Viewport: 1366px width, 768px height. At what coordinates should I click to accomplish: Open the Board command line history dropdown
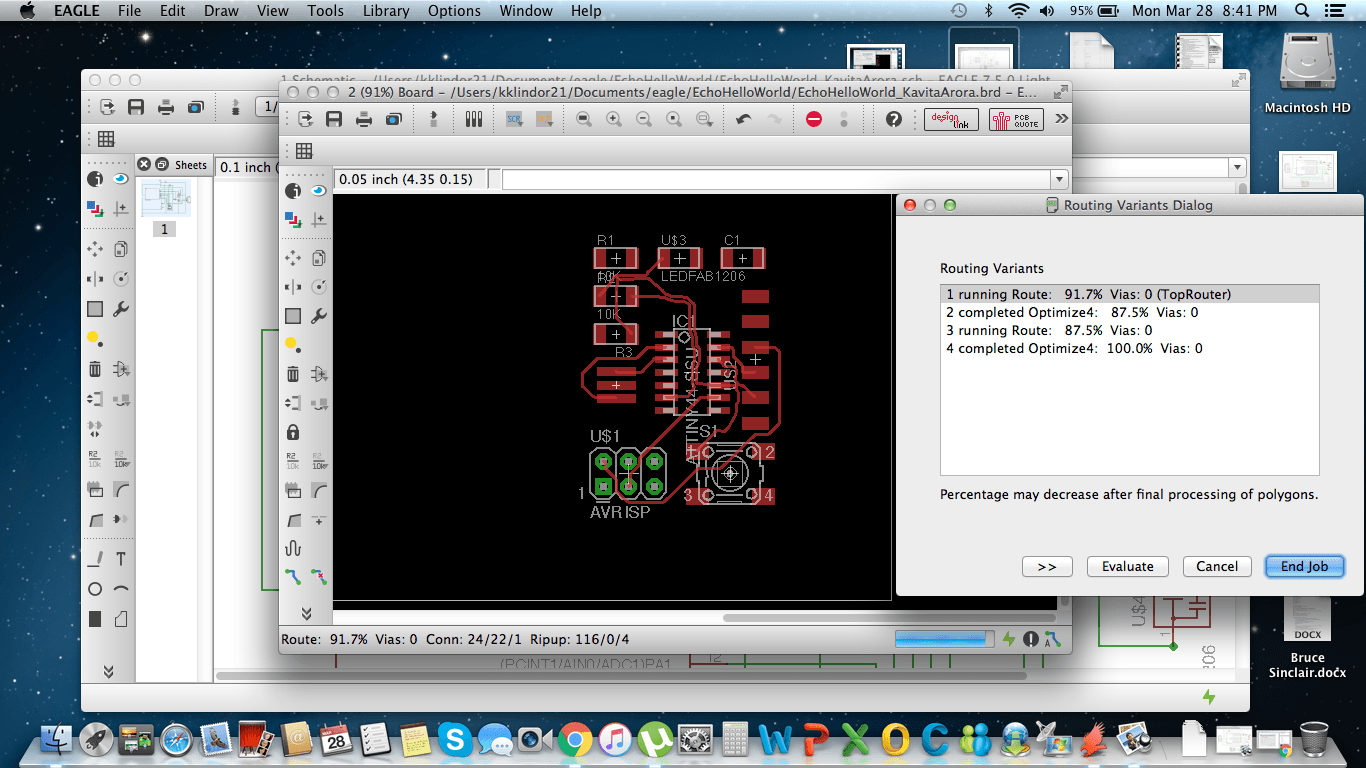point(1060,179)
